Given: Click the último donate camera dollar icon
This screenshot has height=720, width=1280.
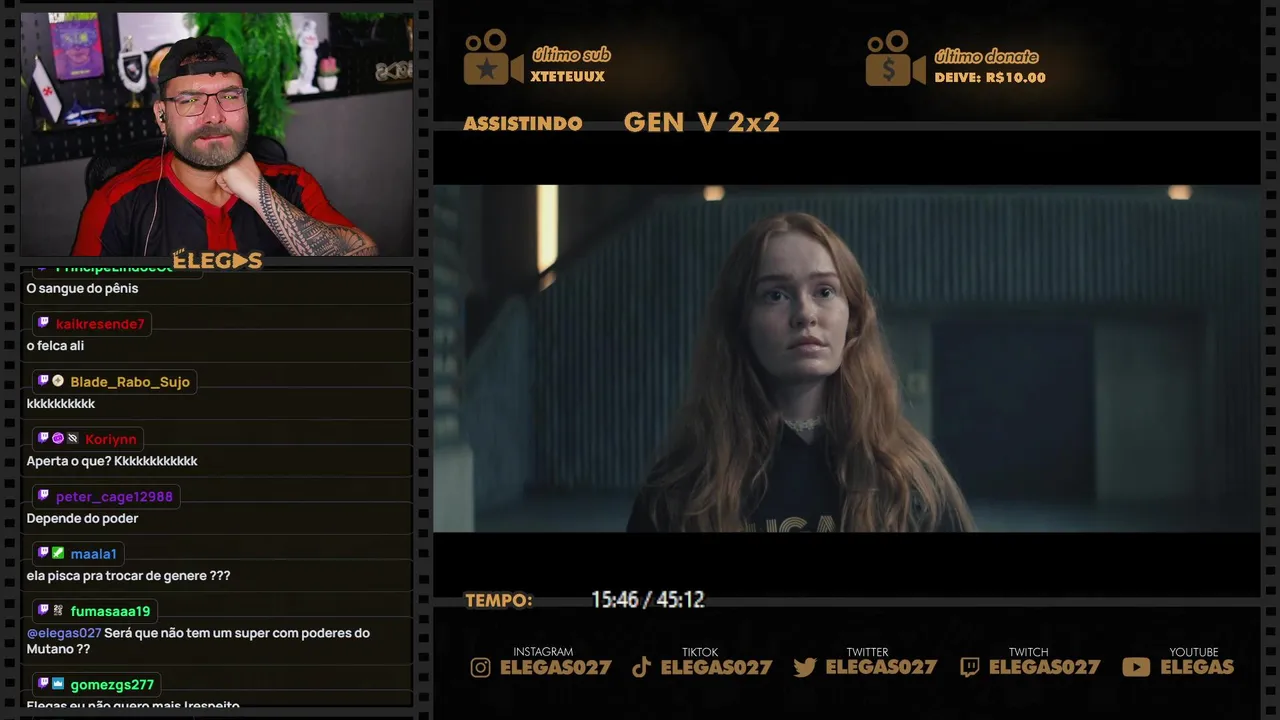Looking at the screenshot, I should (x=895, y=58).
